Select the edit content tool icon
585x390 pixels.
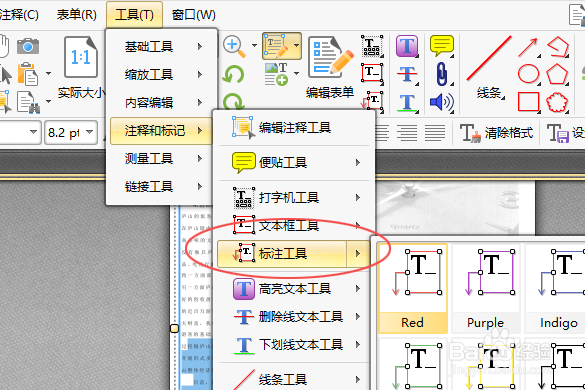276,46
